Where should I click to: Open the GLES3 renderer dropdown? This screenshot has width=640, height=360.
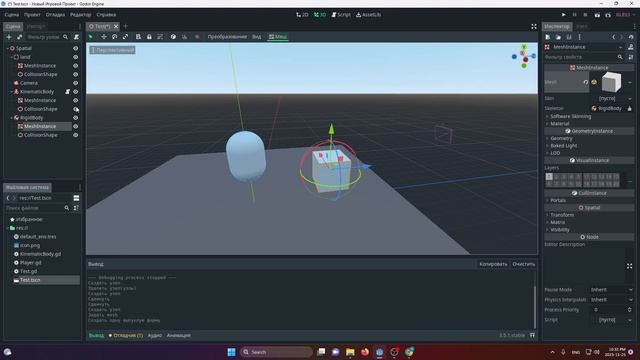(625, 15)
